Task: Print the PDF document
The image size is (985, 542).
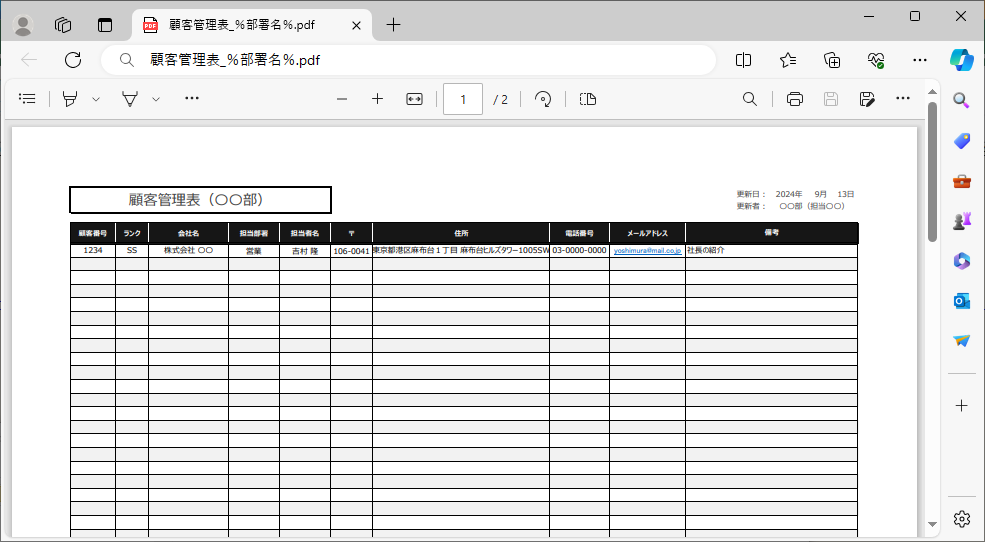Action: click(795, 99)
